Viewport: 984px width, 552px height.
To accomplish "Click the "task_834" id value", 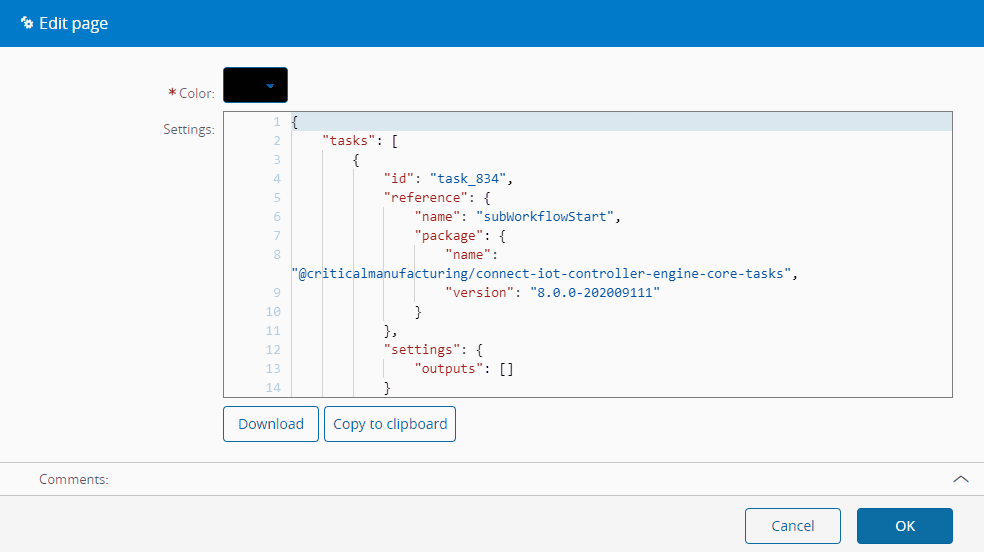I will pos(469,179).
